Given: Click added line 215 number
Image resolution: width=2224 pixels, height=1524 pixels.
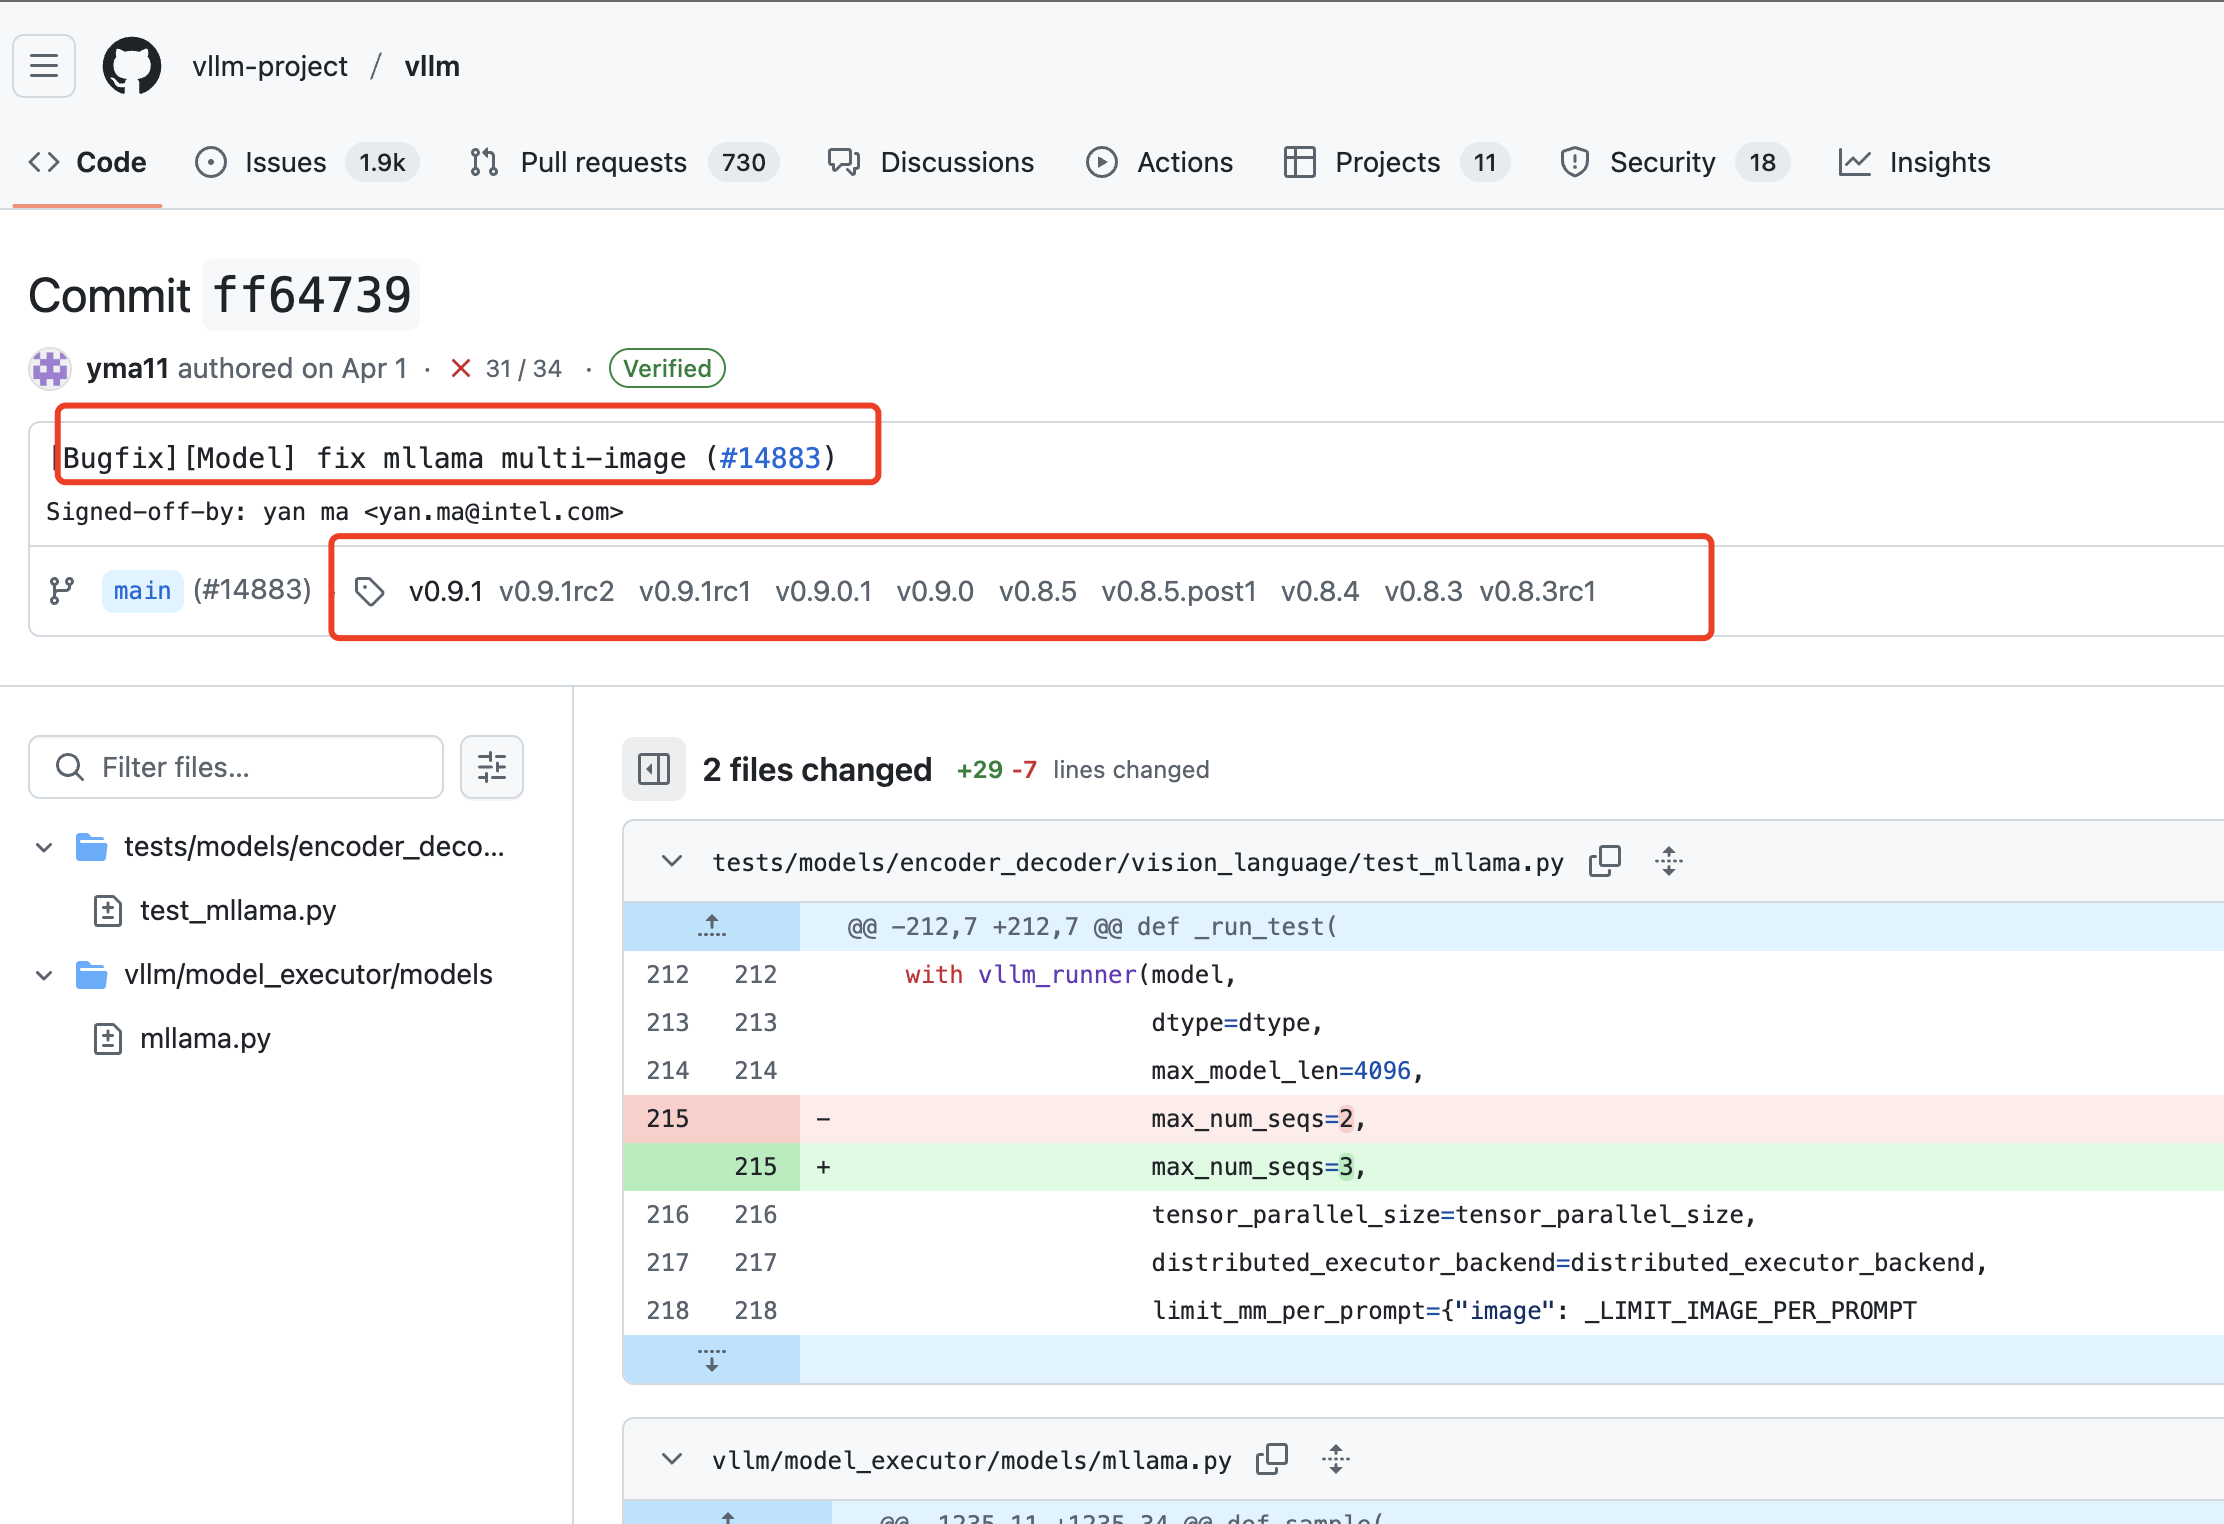Looking at the screenshot, I should (756, 1166).
